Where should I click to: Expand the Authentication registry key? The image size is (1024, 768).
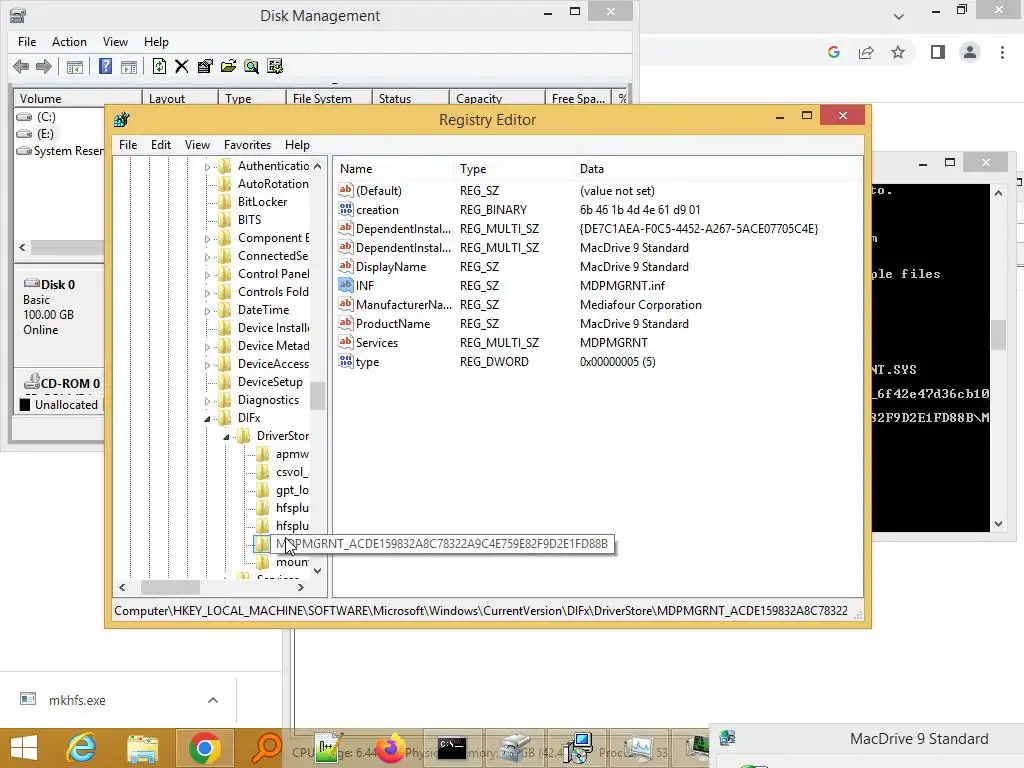[x=207, y=167]
